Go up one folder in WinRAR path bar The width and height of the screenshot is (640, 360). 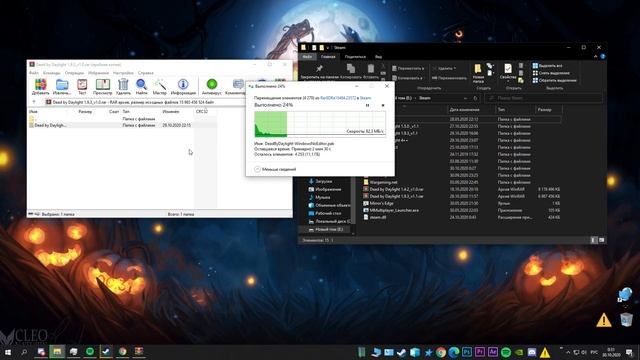[34, 102]
